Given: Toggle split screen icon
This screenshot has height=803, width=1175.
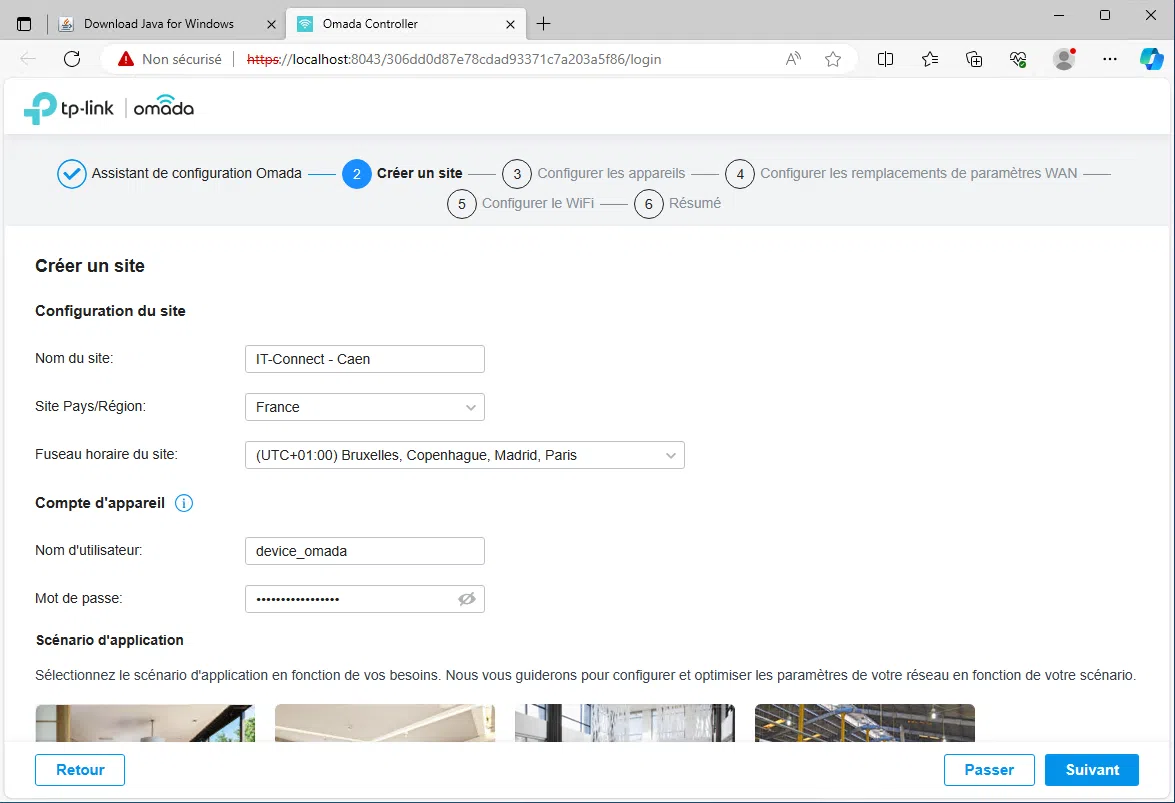Looking at the screenshot, I should point(885,59).
